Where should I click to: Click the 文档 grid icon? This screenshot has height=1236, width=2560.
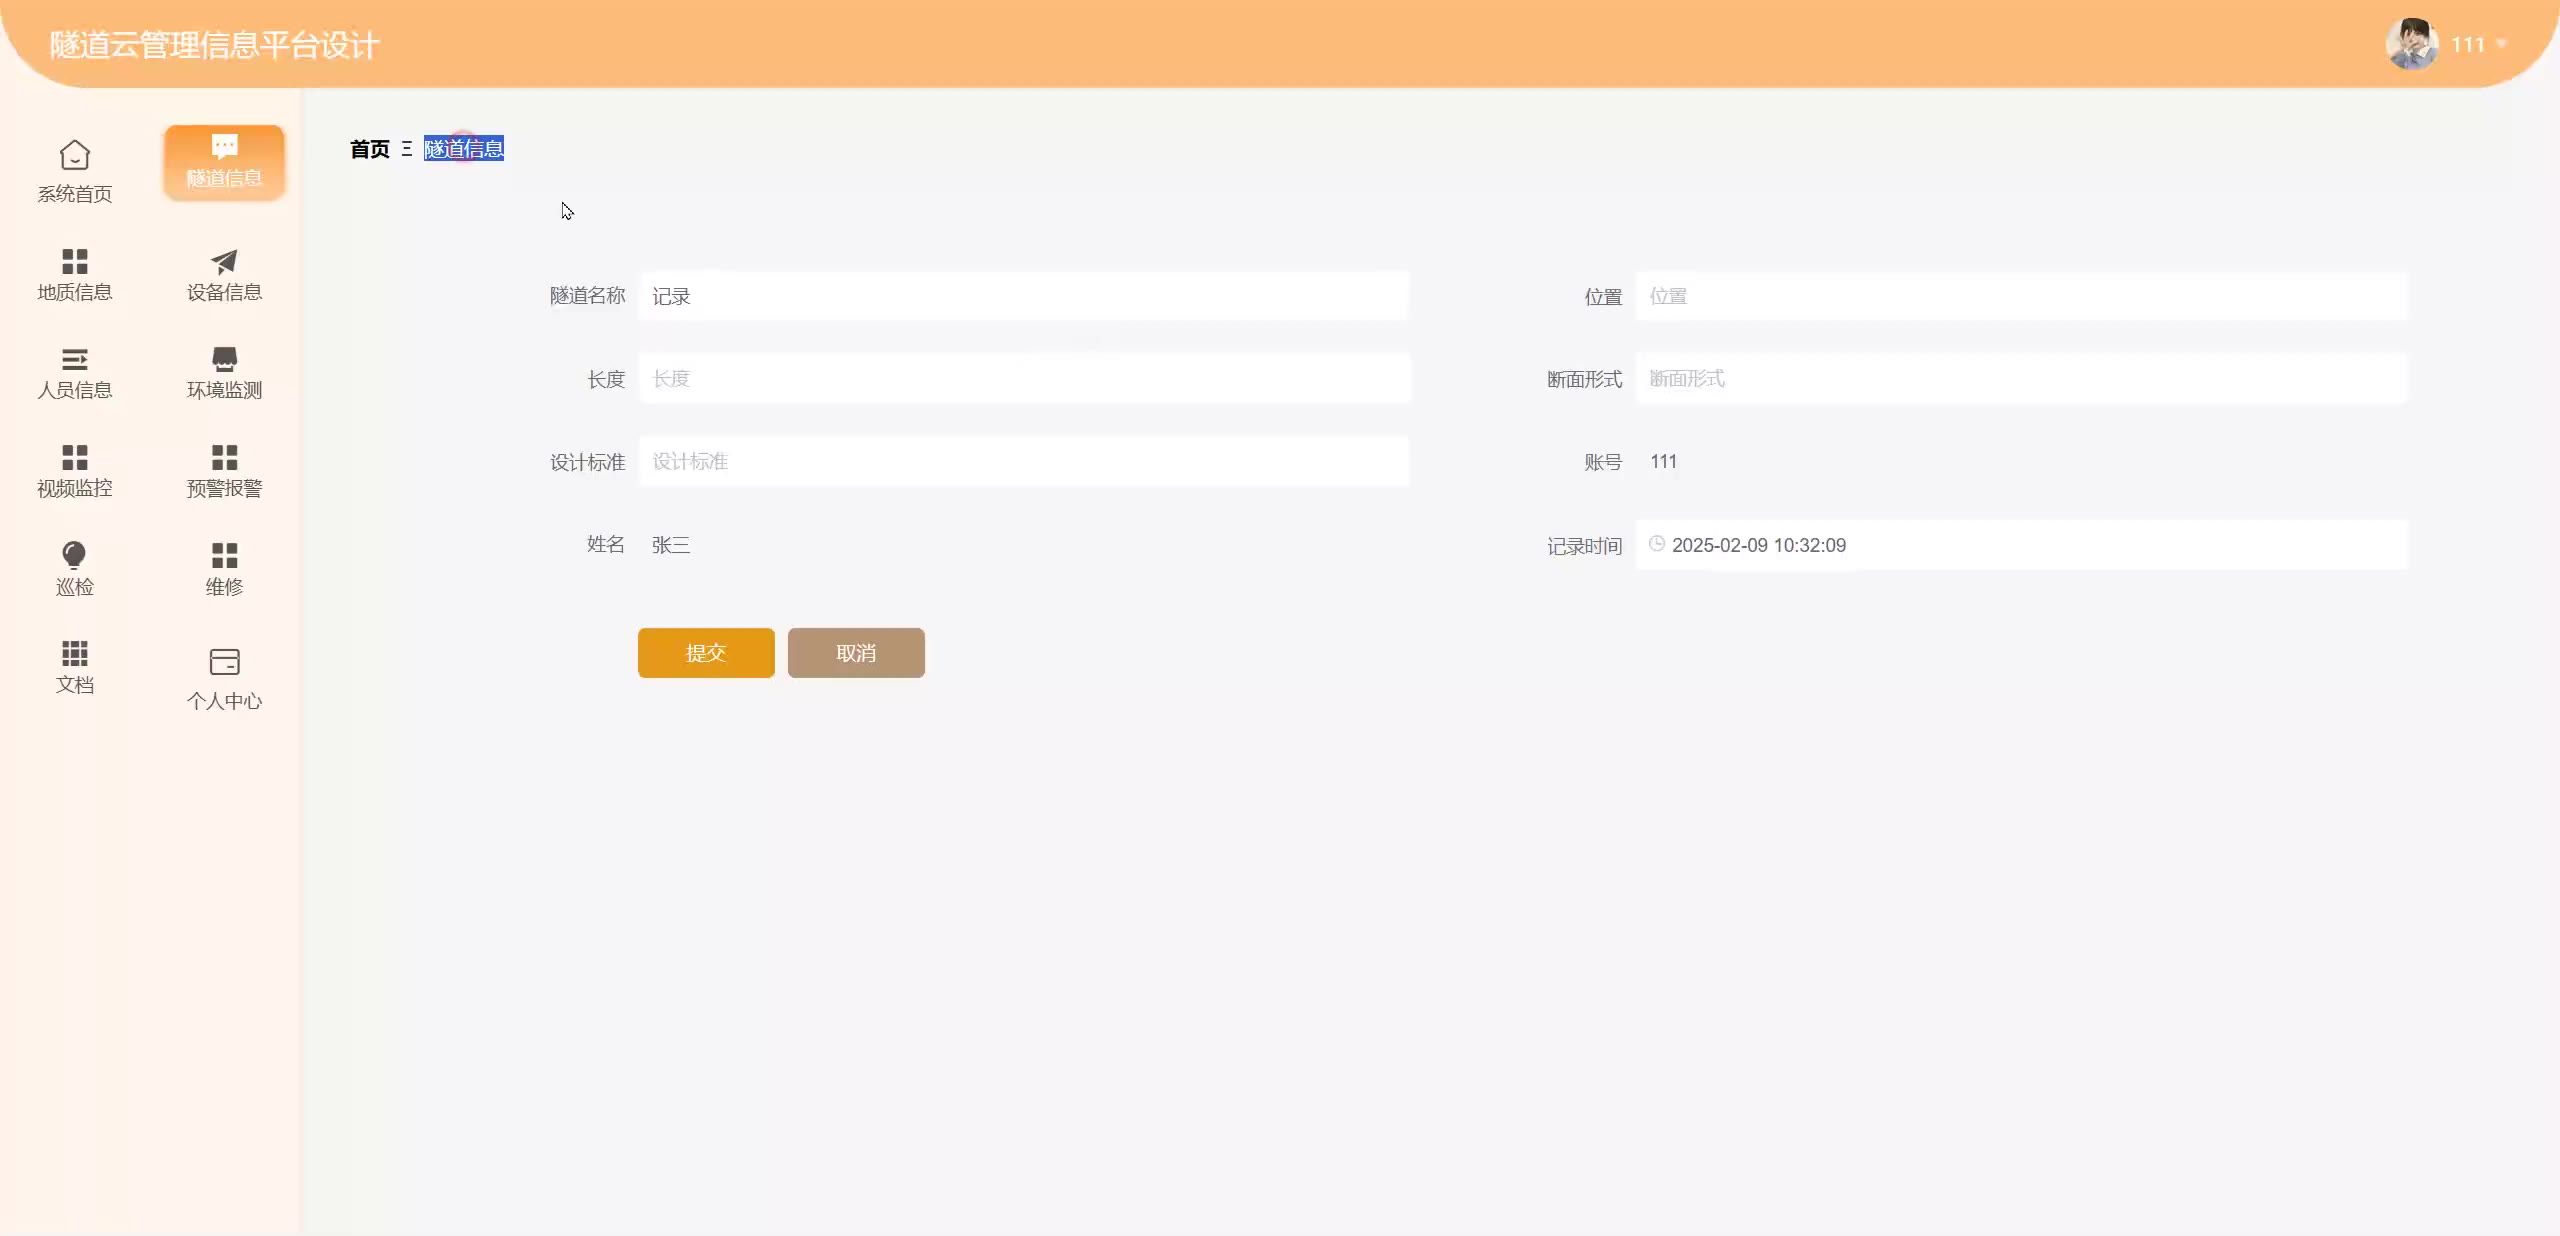tap(74, 653)
